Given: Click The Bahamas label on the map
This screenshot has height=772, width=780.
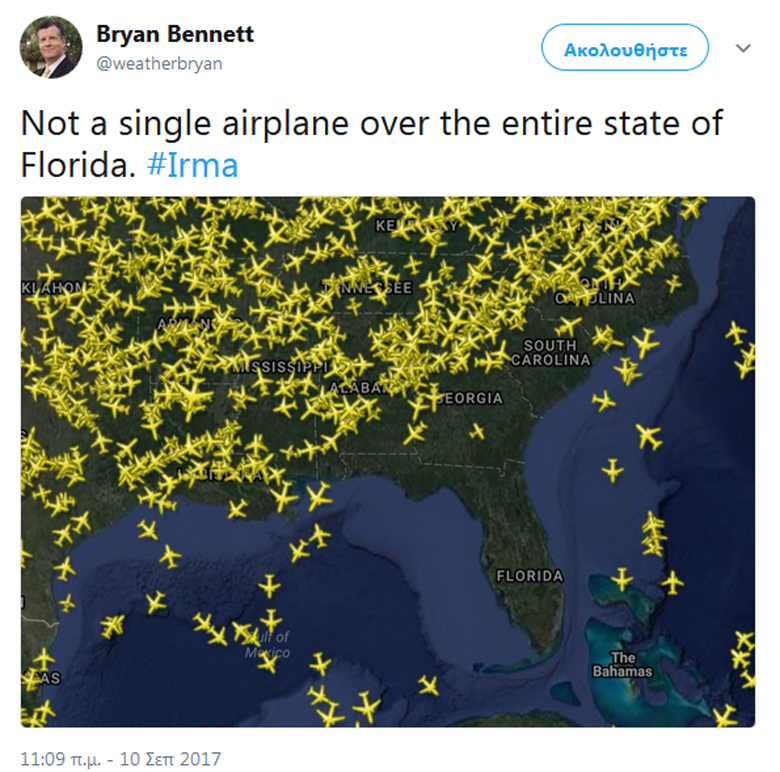Looking at the screenshot, I should tap(622, 665).
